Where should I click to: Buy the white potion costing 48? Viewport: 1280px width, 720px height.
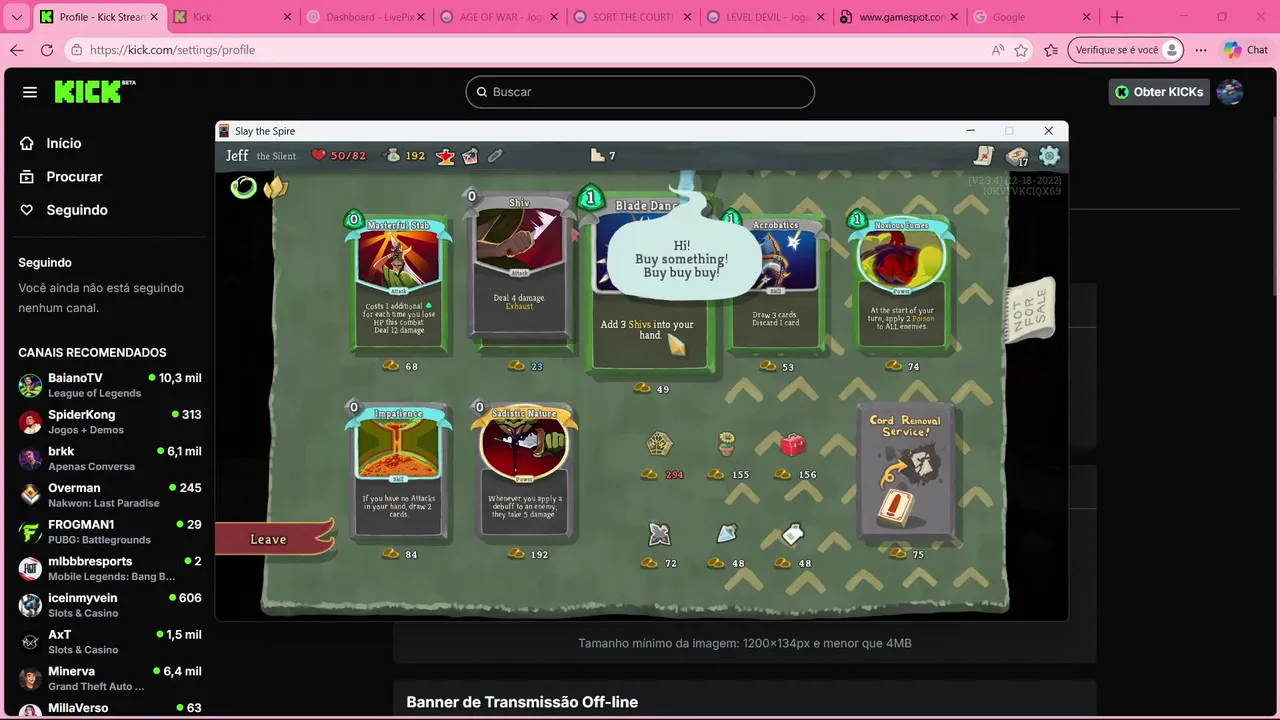tap(793, 534)
